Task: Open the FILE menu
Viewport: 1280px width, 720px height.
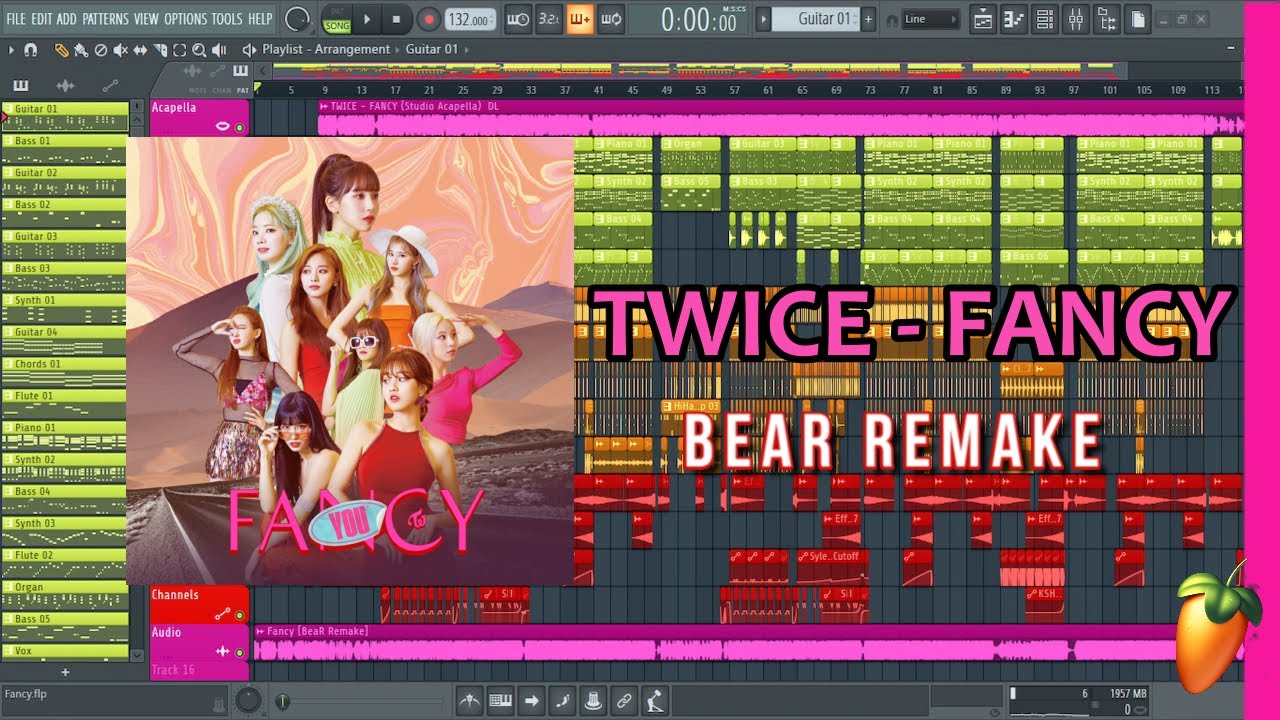Action: 16,19
